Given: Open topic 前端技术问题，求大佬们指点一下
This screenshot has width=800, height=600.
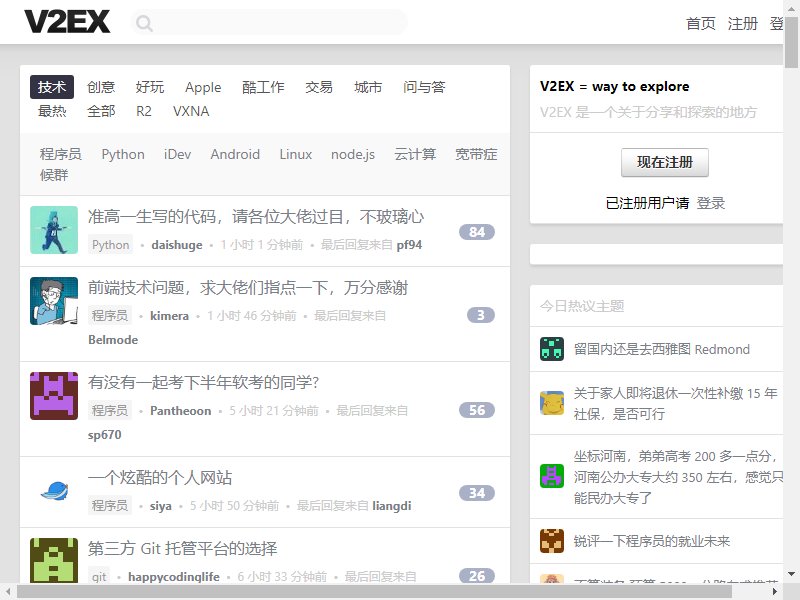Looking at the screenshot, I should pos(248,288).
